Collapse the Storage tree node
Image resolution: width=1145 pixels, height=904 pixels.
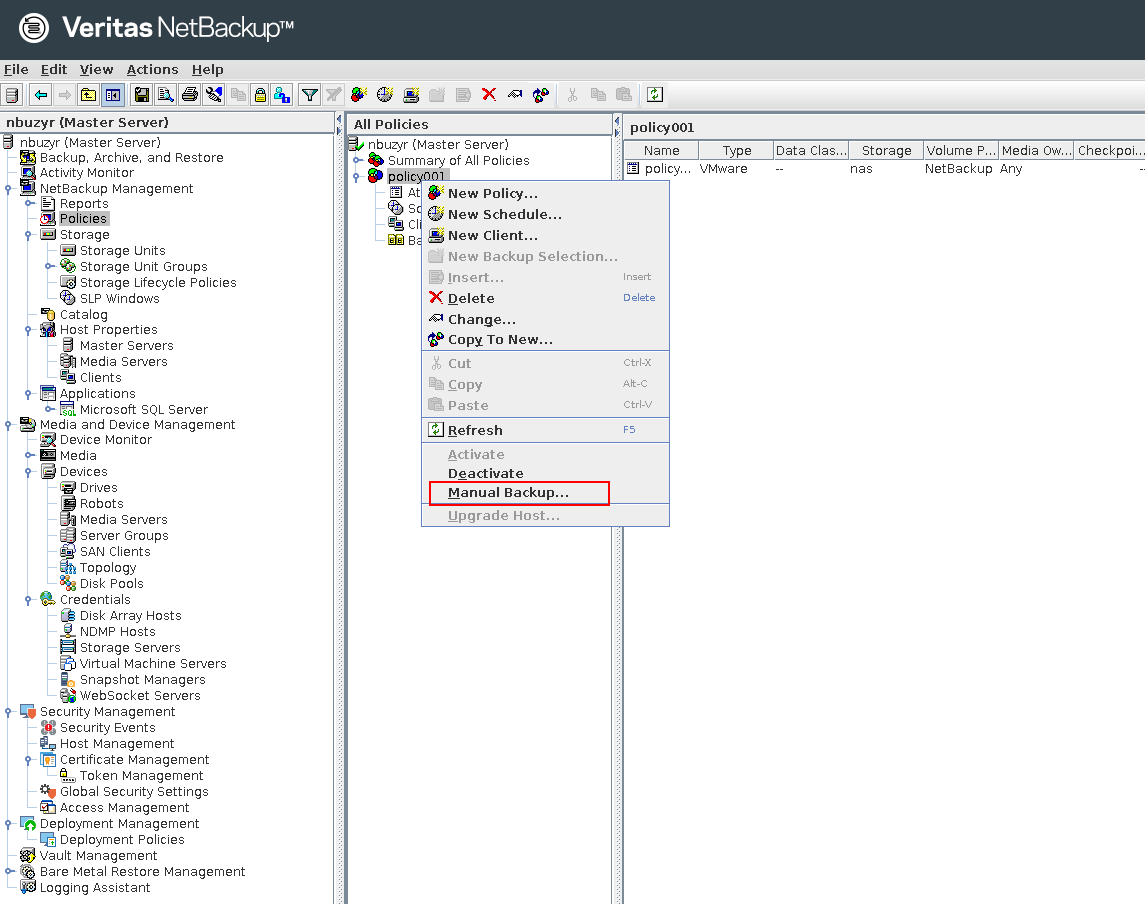(x=28, y=235)
